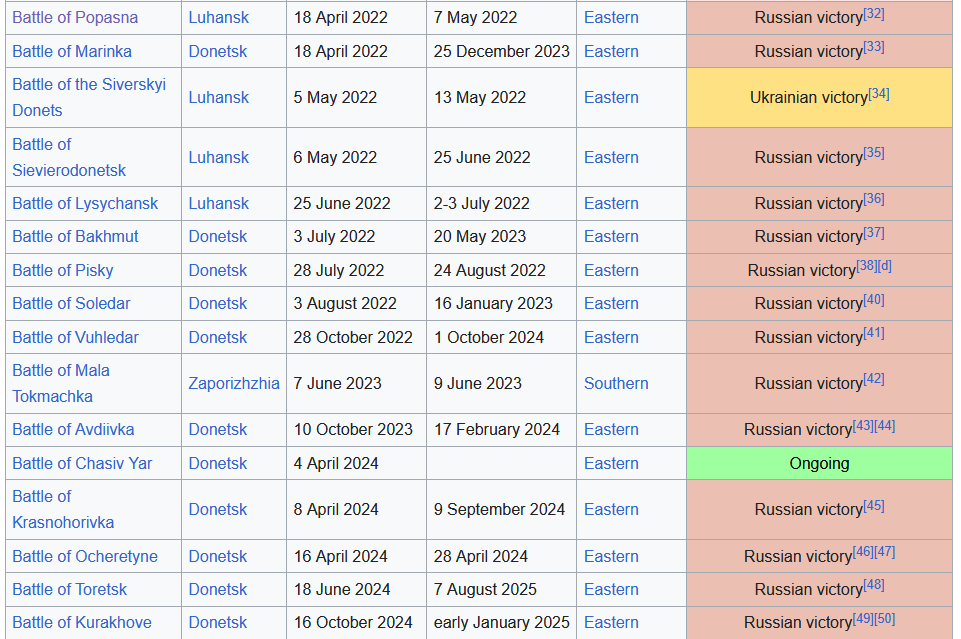Open the Battle of Ocheretyne link

point(85,556)
